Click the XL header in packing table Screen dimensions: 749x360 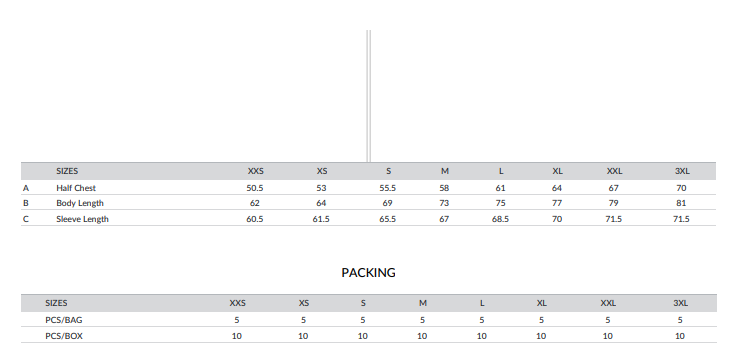click(541, 303)
